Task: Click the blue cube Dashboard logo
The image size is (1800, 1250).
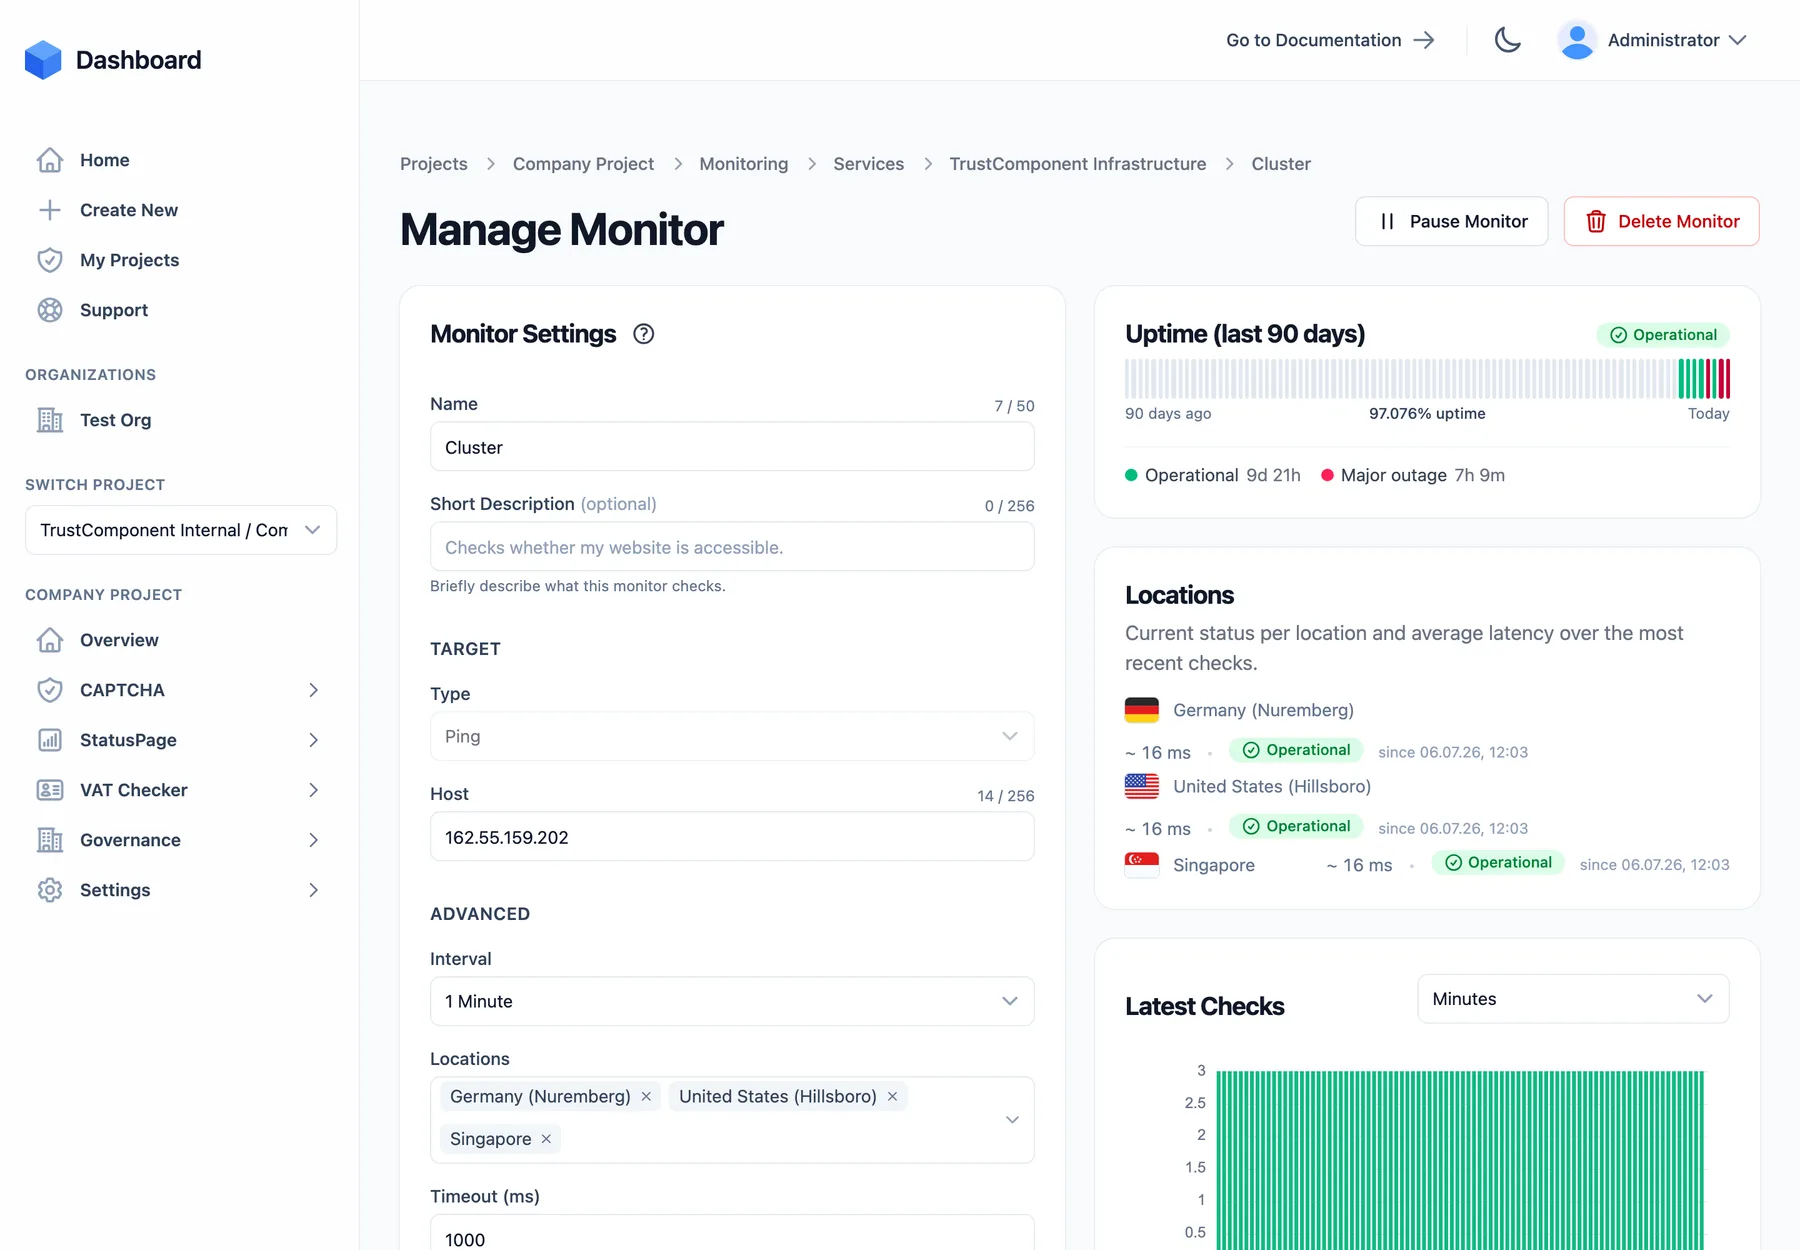Action: click(x=43, y=60)
